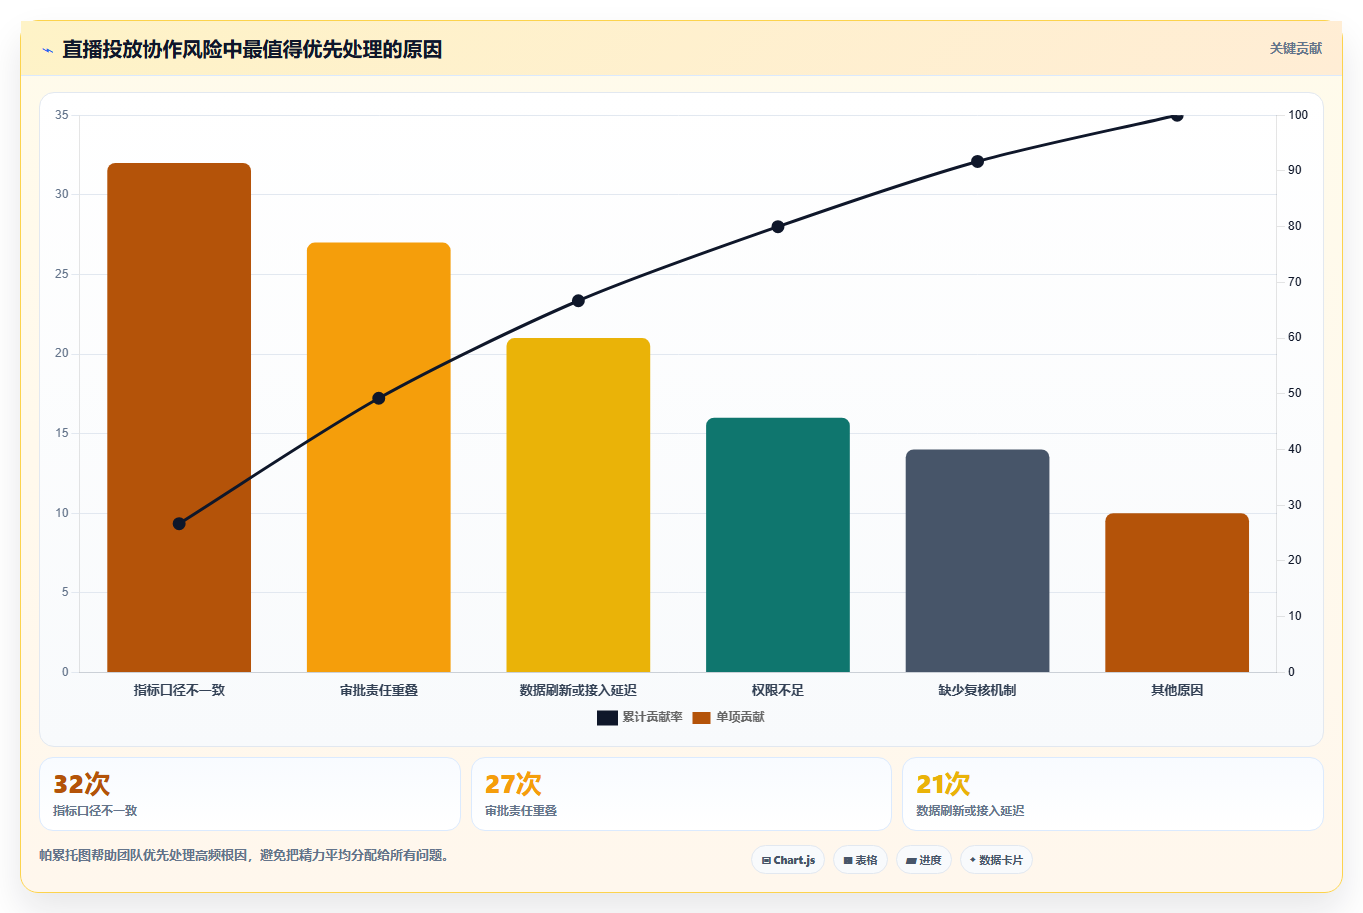Screen dimensions: 1363x913
Task: Click the 表格 tag chip
Action: pyautogui.click(x=860, y=860)
